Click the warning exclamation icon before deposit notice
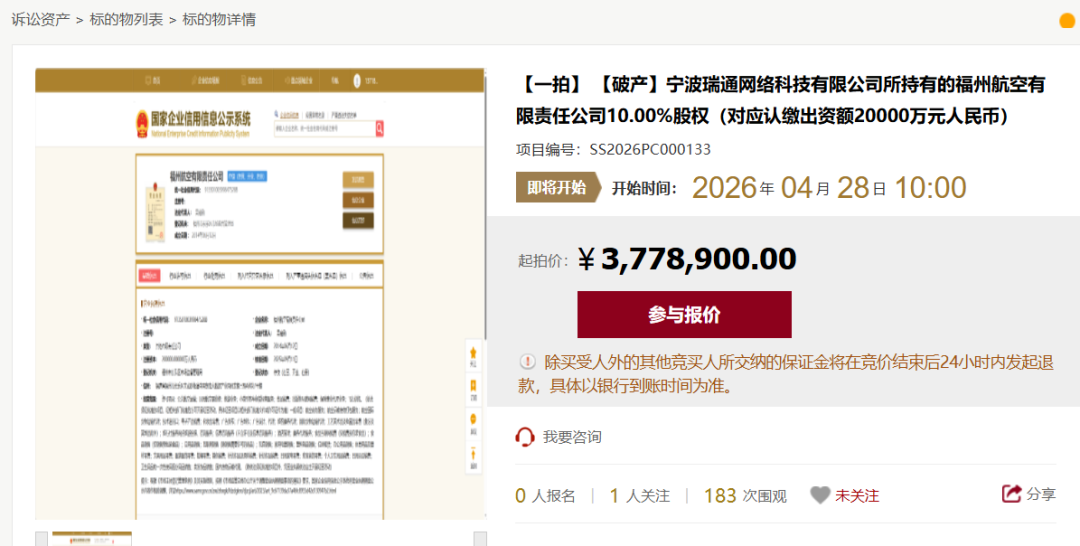 point(527,362)
